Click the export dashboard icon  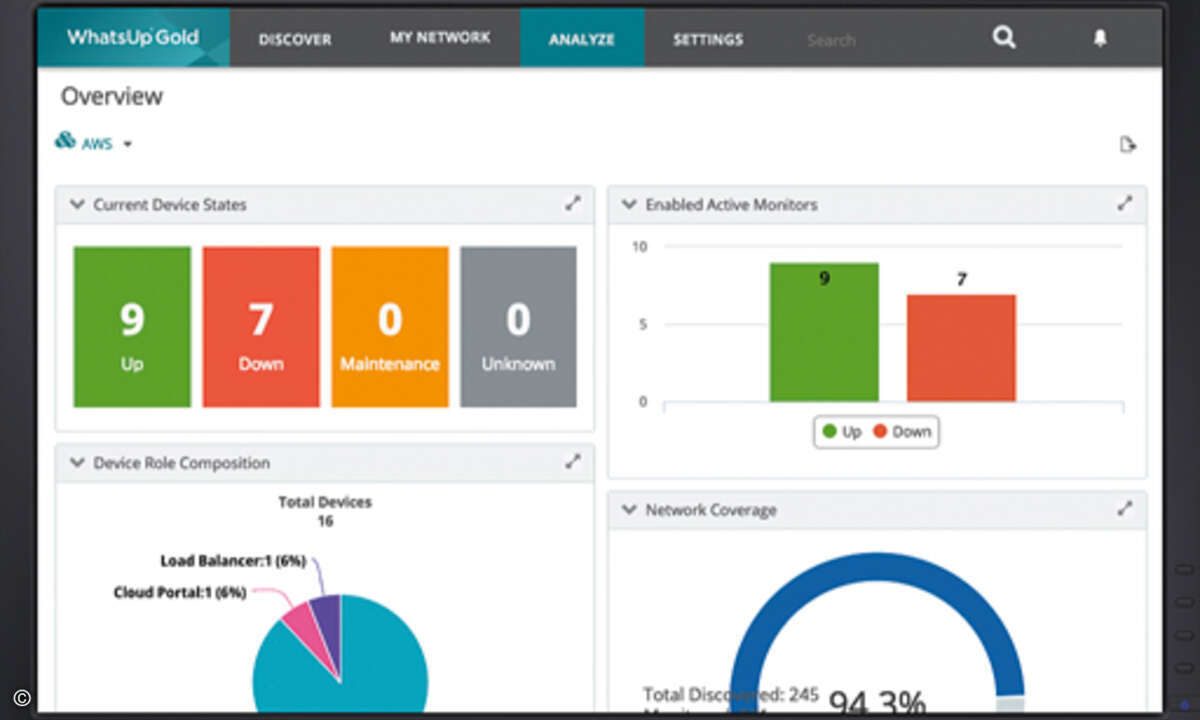tap(1127, 145)
